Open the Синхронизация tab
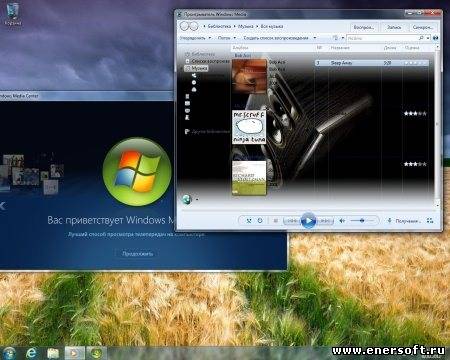This screenshot has height=360, width=450. 423,27
